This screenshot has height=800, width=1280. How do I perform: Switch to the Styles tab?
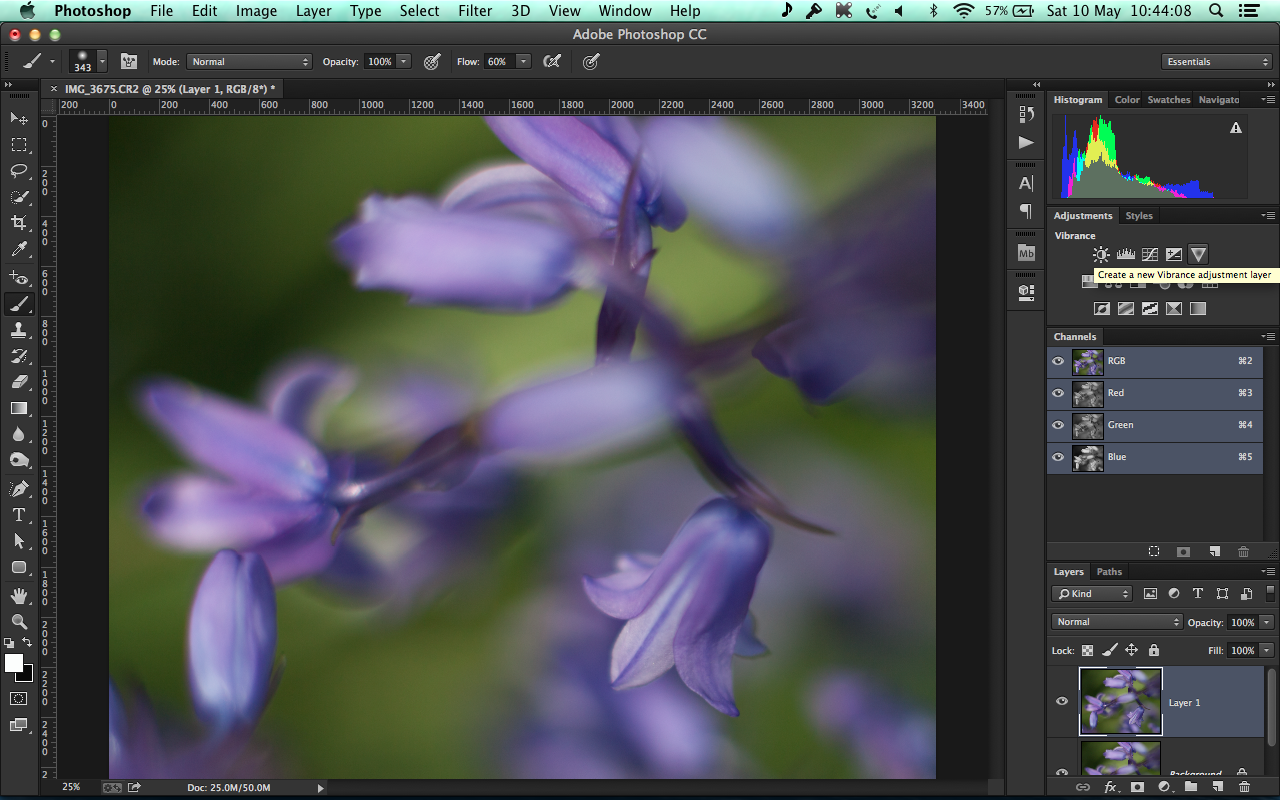(x=1139, y=216)
